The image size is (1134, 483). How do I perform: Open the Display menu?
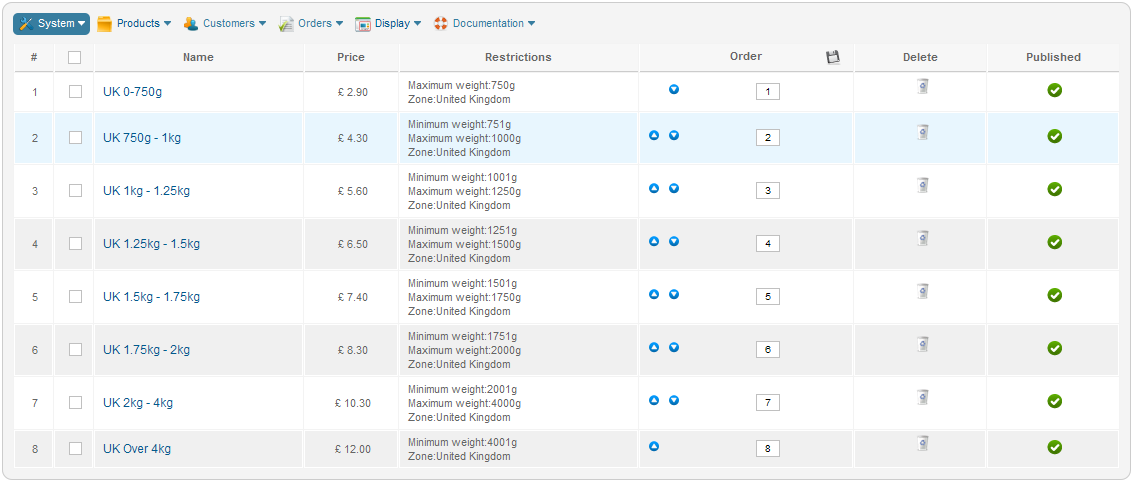388,24
